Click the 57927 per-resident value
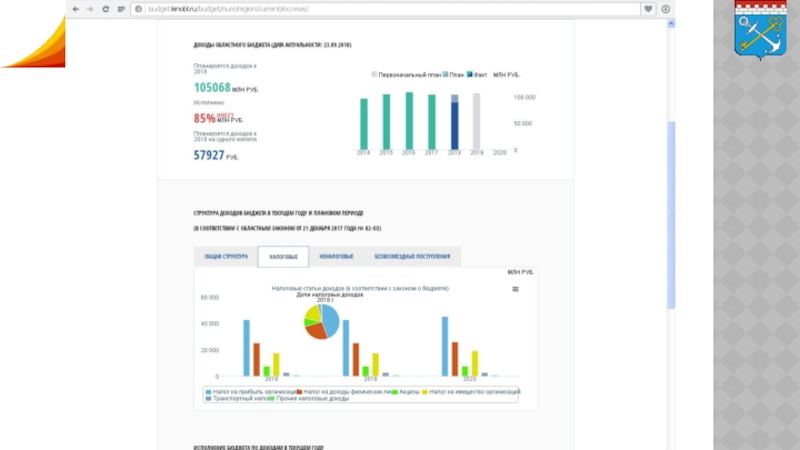The image size is (800, 450). pos(209,155)
